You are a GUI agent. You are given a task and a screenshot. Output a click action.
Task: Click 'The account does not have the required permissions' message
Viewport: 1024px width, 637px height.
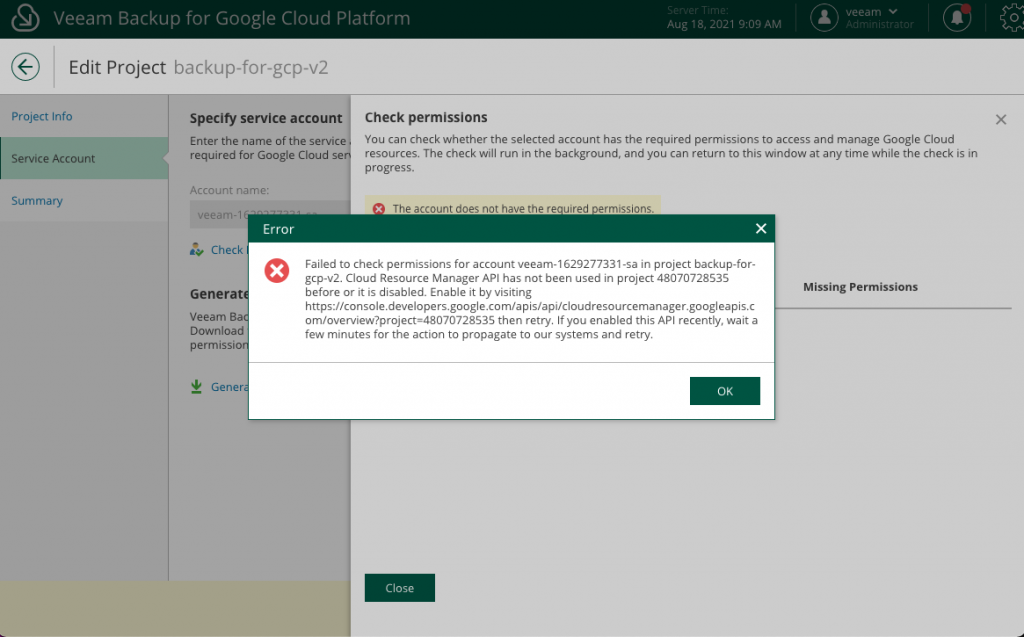point(523,209)
